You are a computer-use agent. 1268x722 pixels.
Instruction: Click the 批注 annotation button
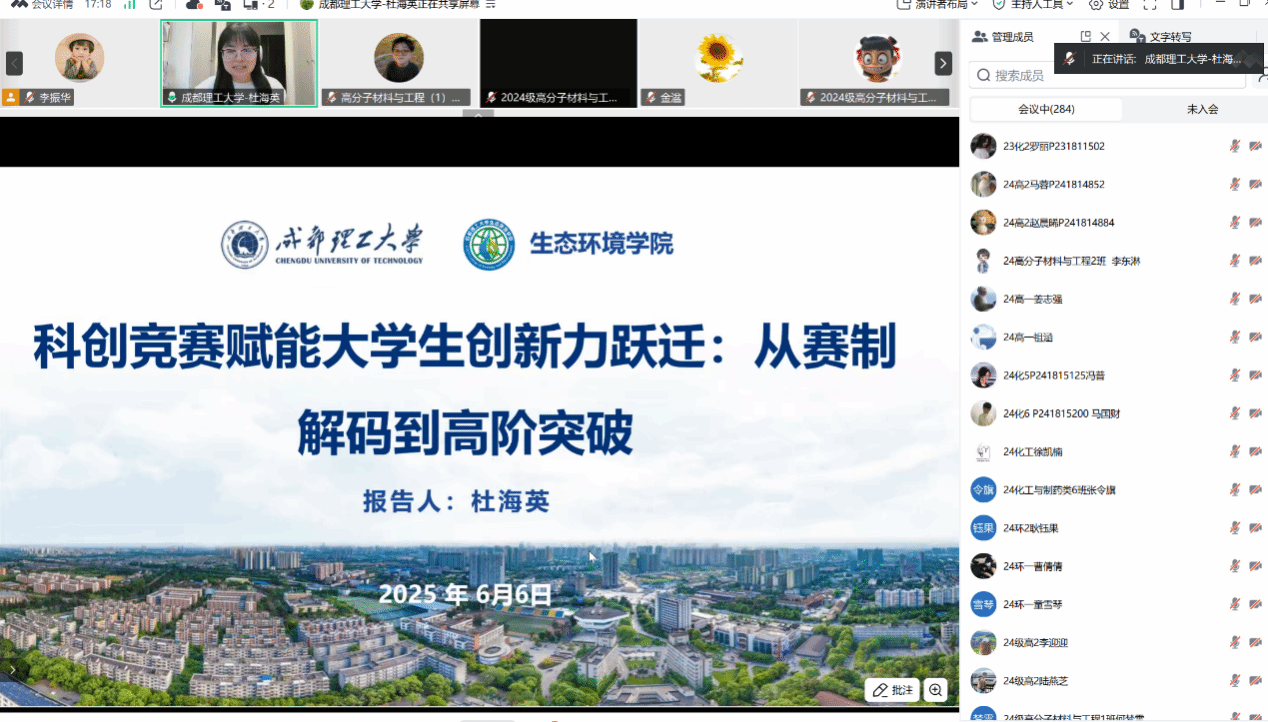pos(890,689)
